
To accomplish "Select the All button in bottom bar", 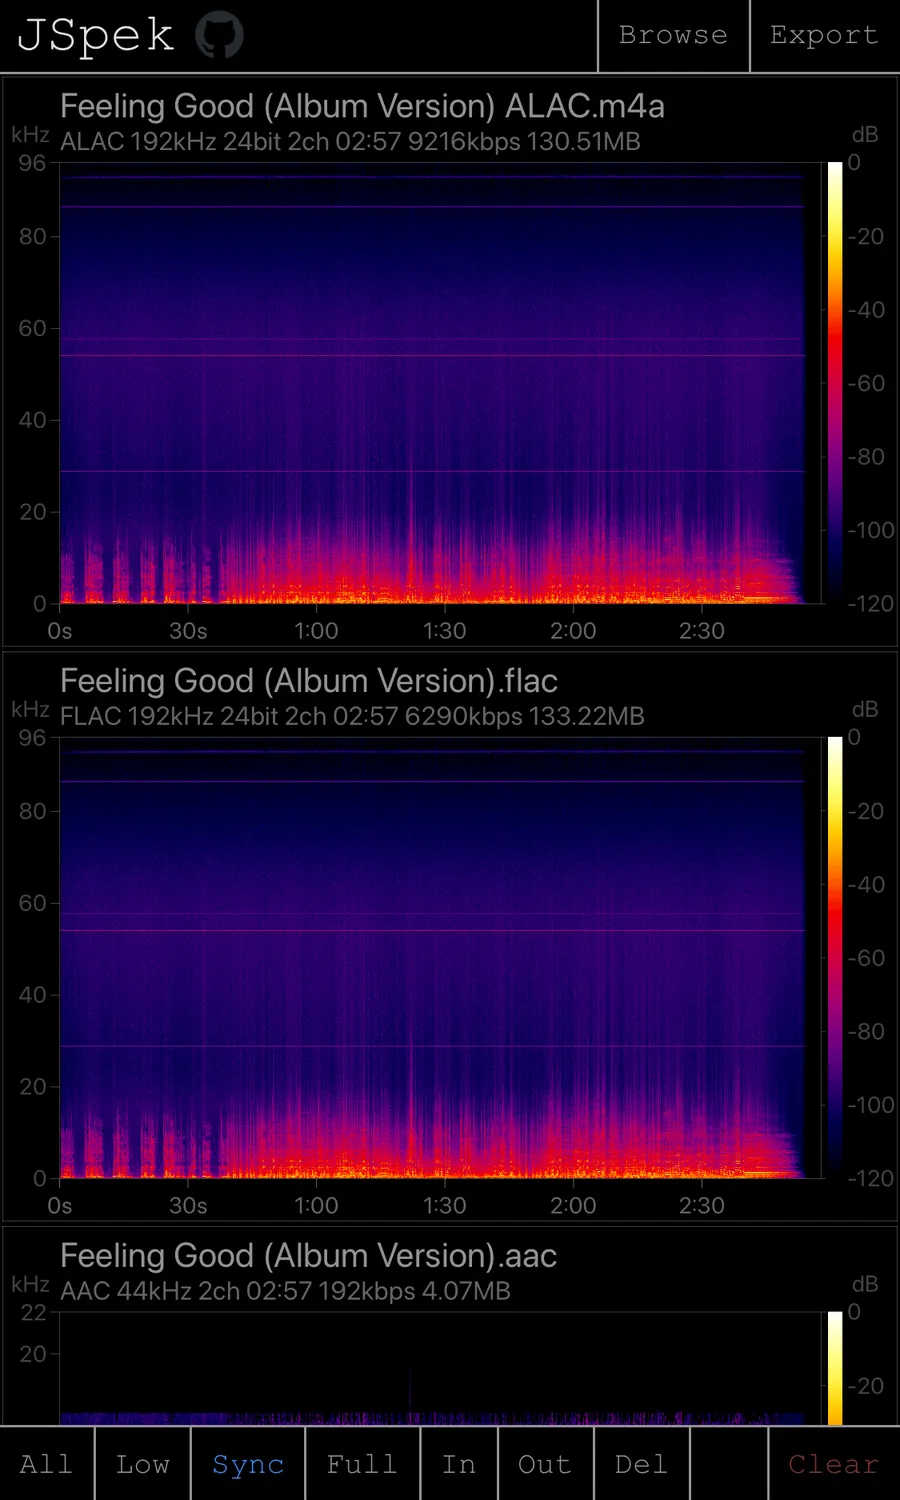I will (46, 1464).
